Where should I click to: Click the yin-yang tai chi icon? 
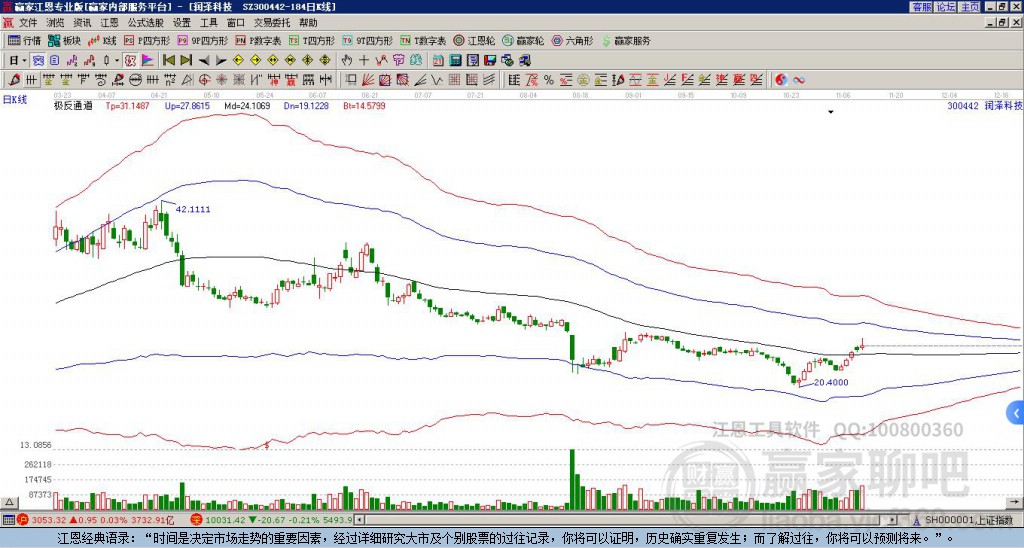pos(781,80)
